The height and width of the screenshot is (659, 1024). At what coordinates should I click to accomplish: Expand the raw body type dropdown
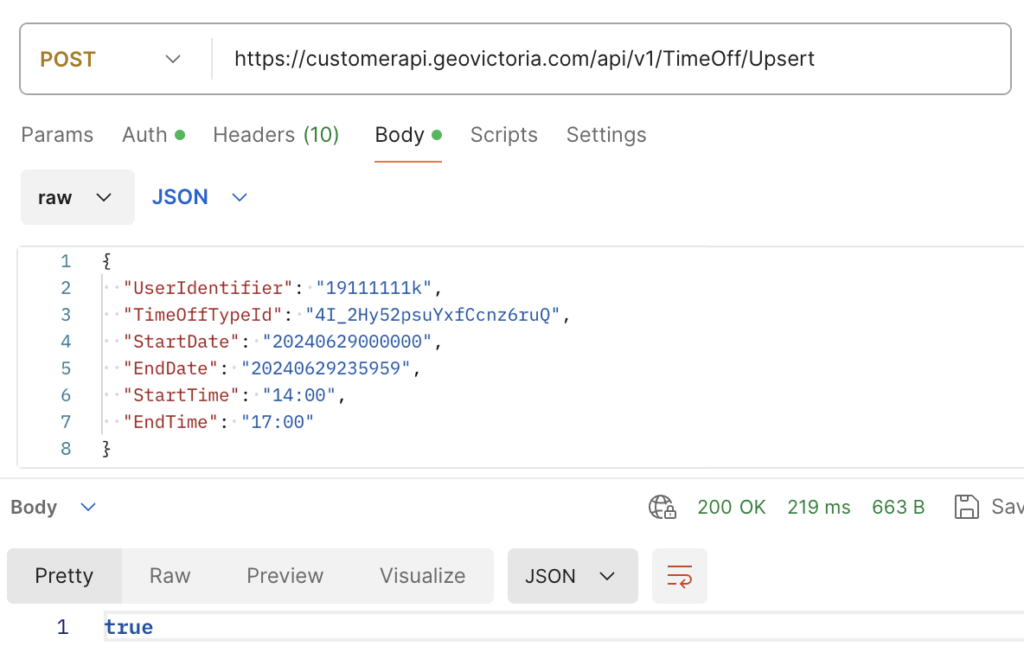pyautogui.click(x=77, y=197)
